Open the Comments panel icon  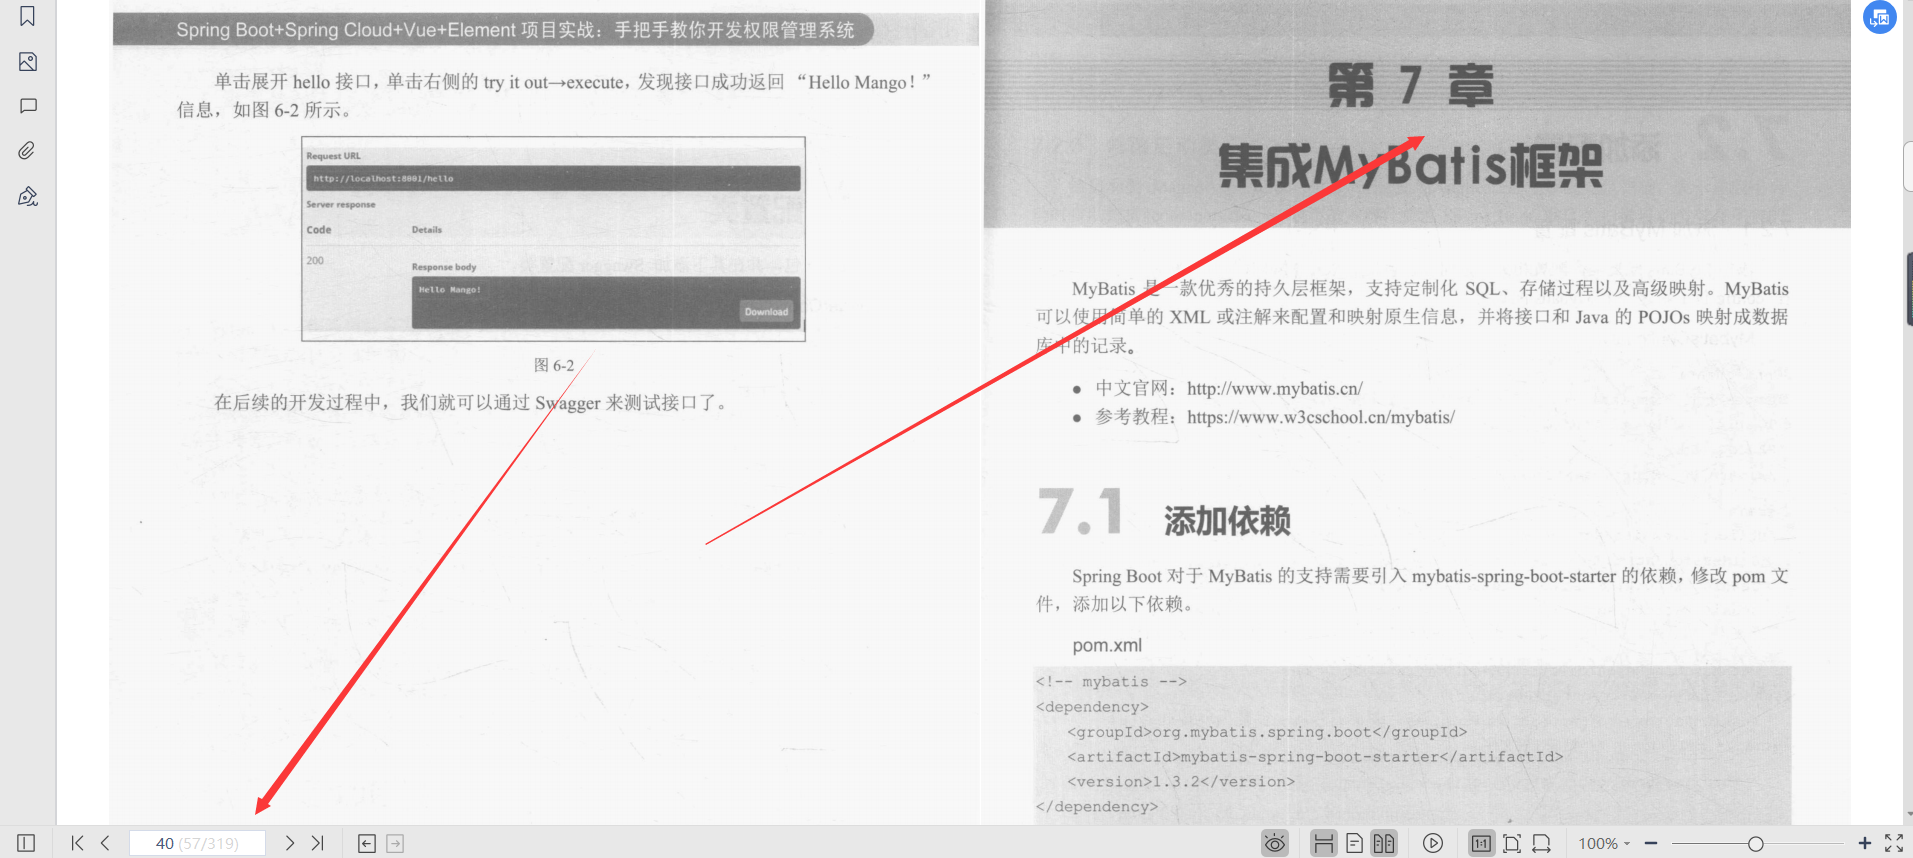[x=28, y=106]
